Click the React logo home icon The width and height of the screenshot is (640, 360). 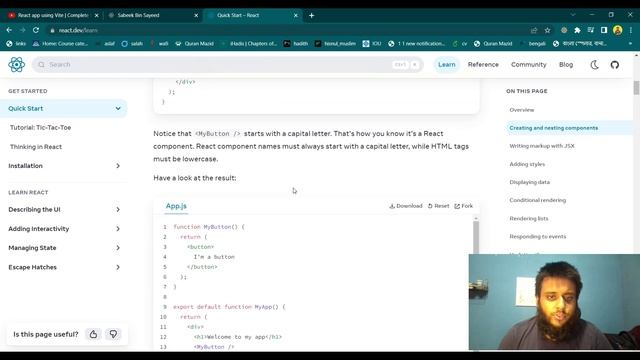click(17, 64)
